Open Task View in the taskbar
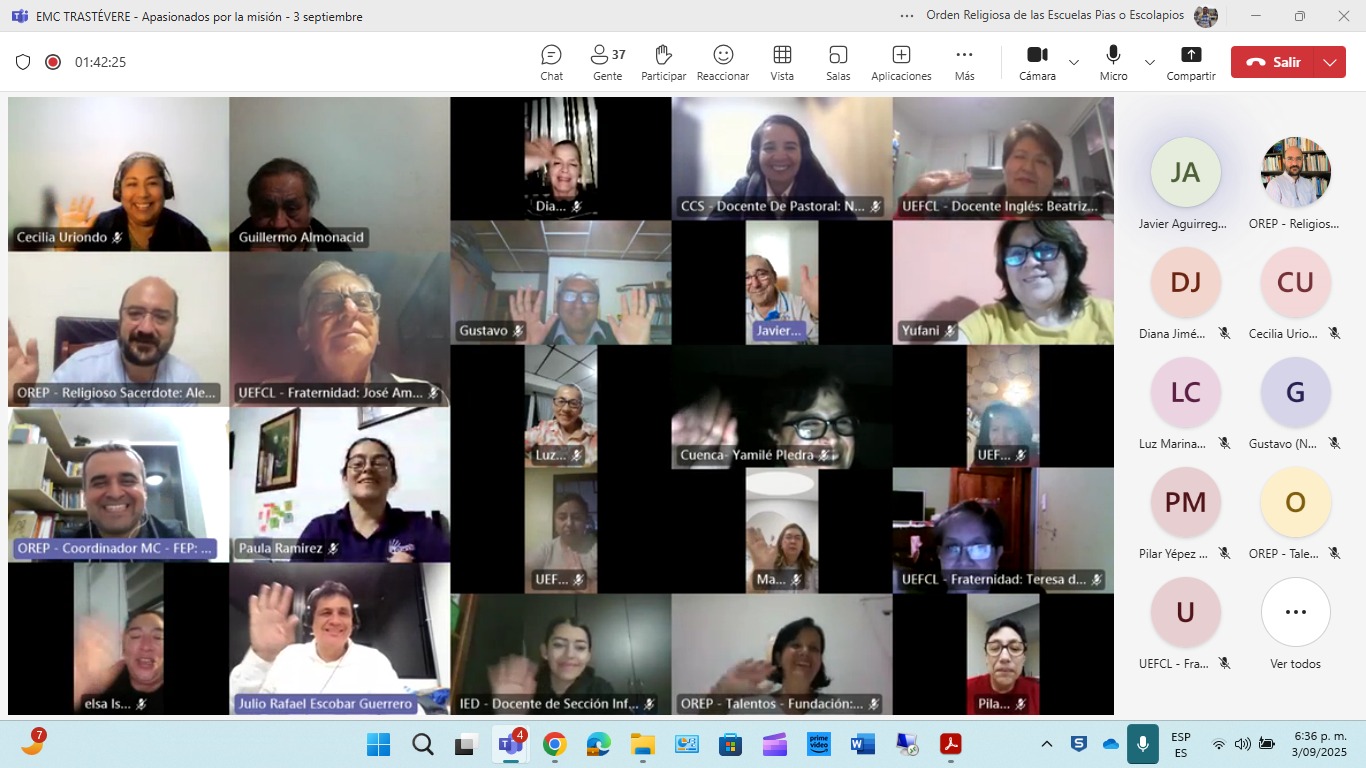1366x768 pixels. (466, 744)
